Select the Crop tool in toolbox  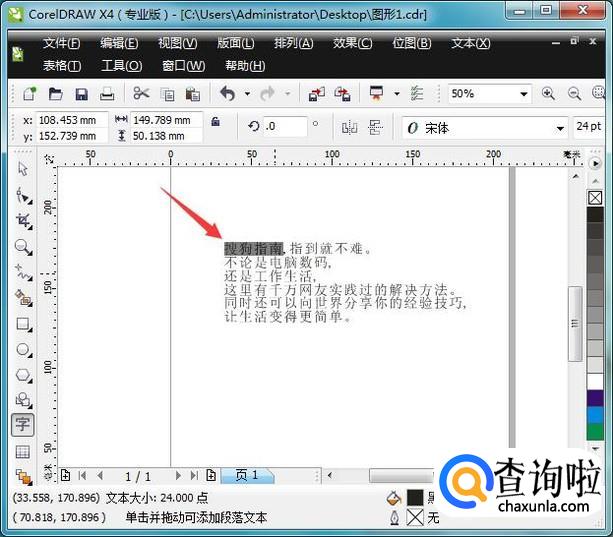[22, 220]
